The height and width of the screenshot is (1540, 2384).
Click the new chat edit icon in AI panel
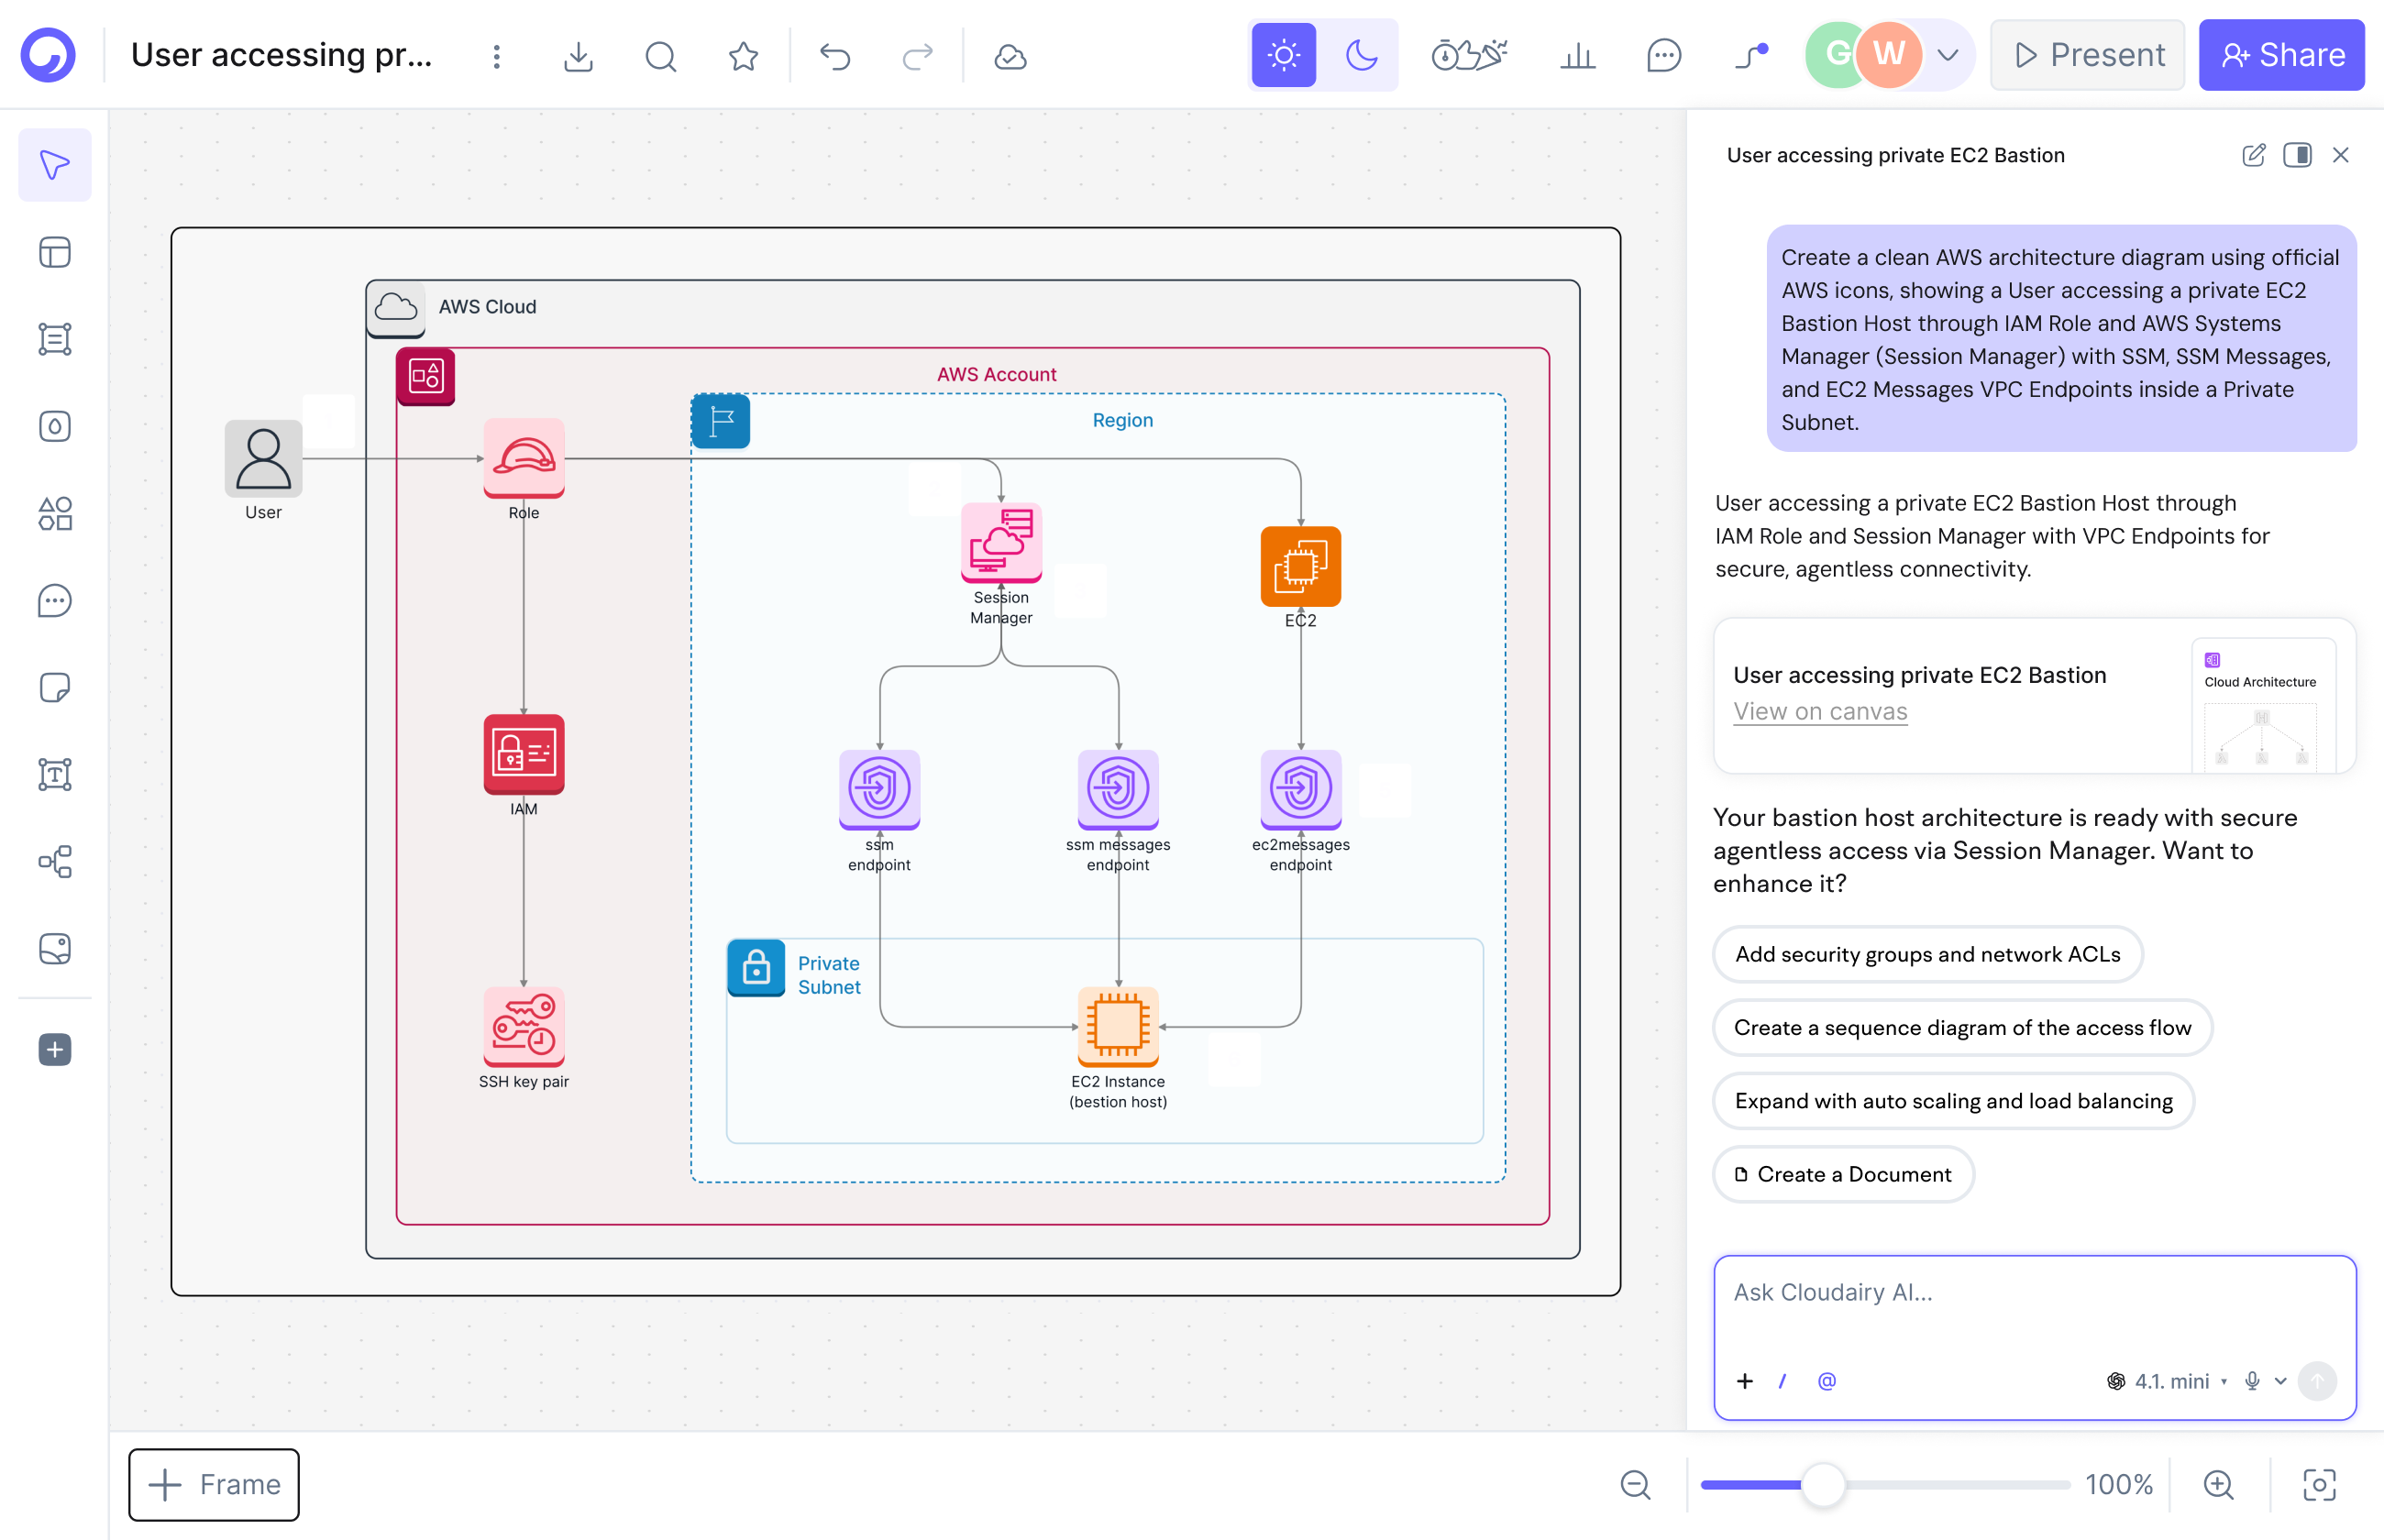tap(2253, 155)
